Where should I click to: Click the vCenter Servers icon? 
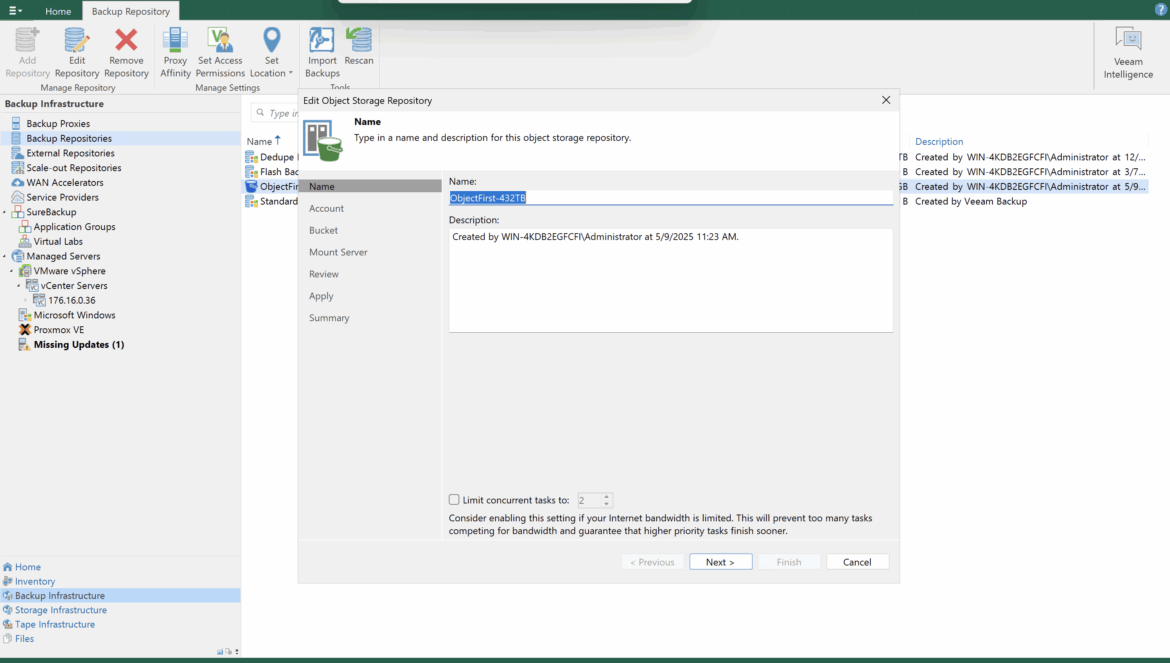[32, 286]
